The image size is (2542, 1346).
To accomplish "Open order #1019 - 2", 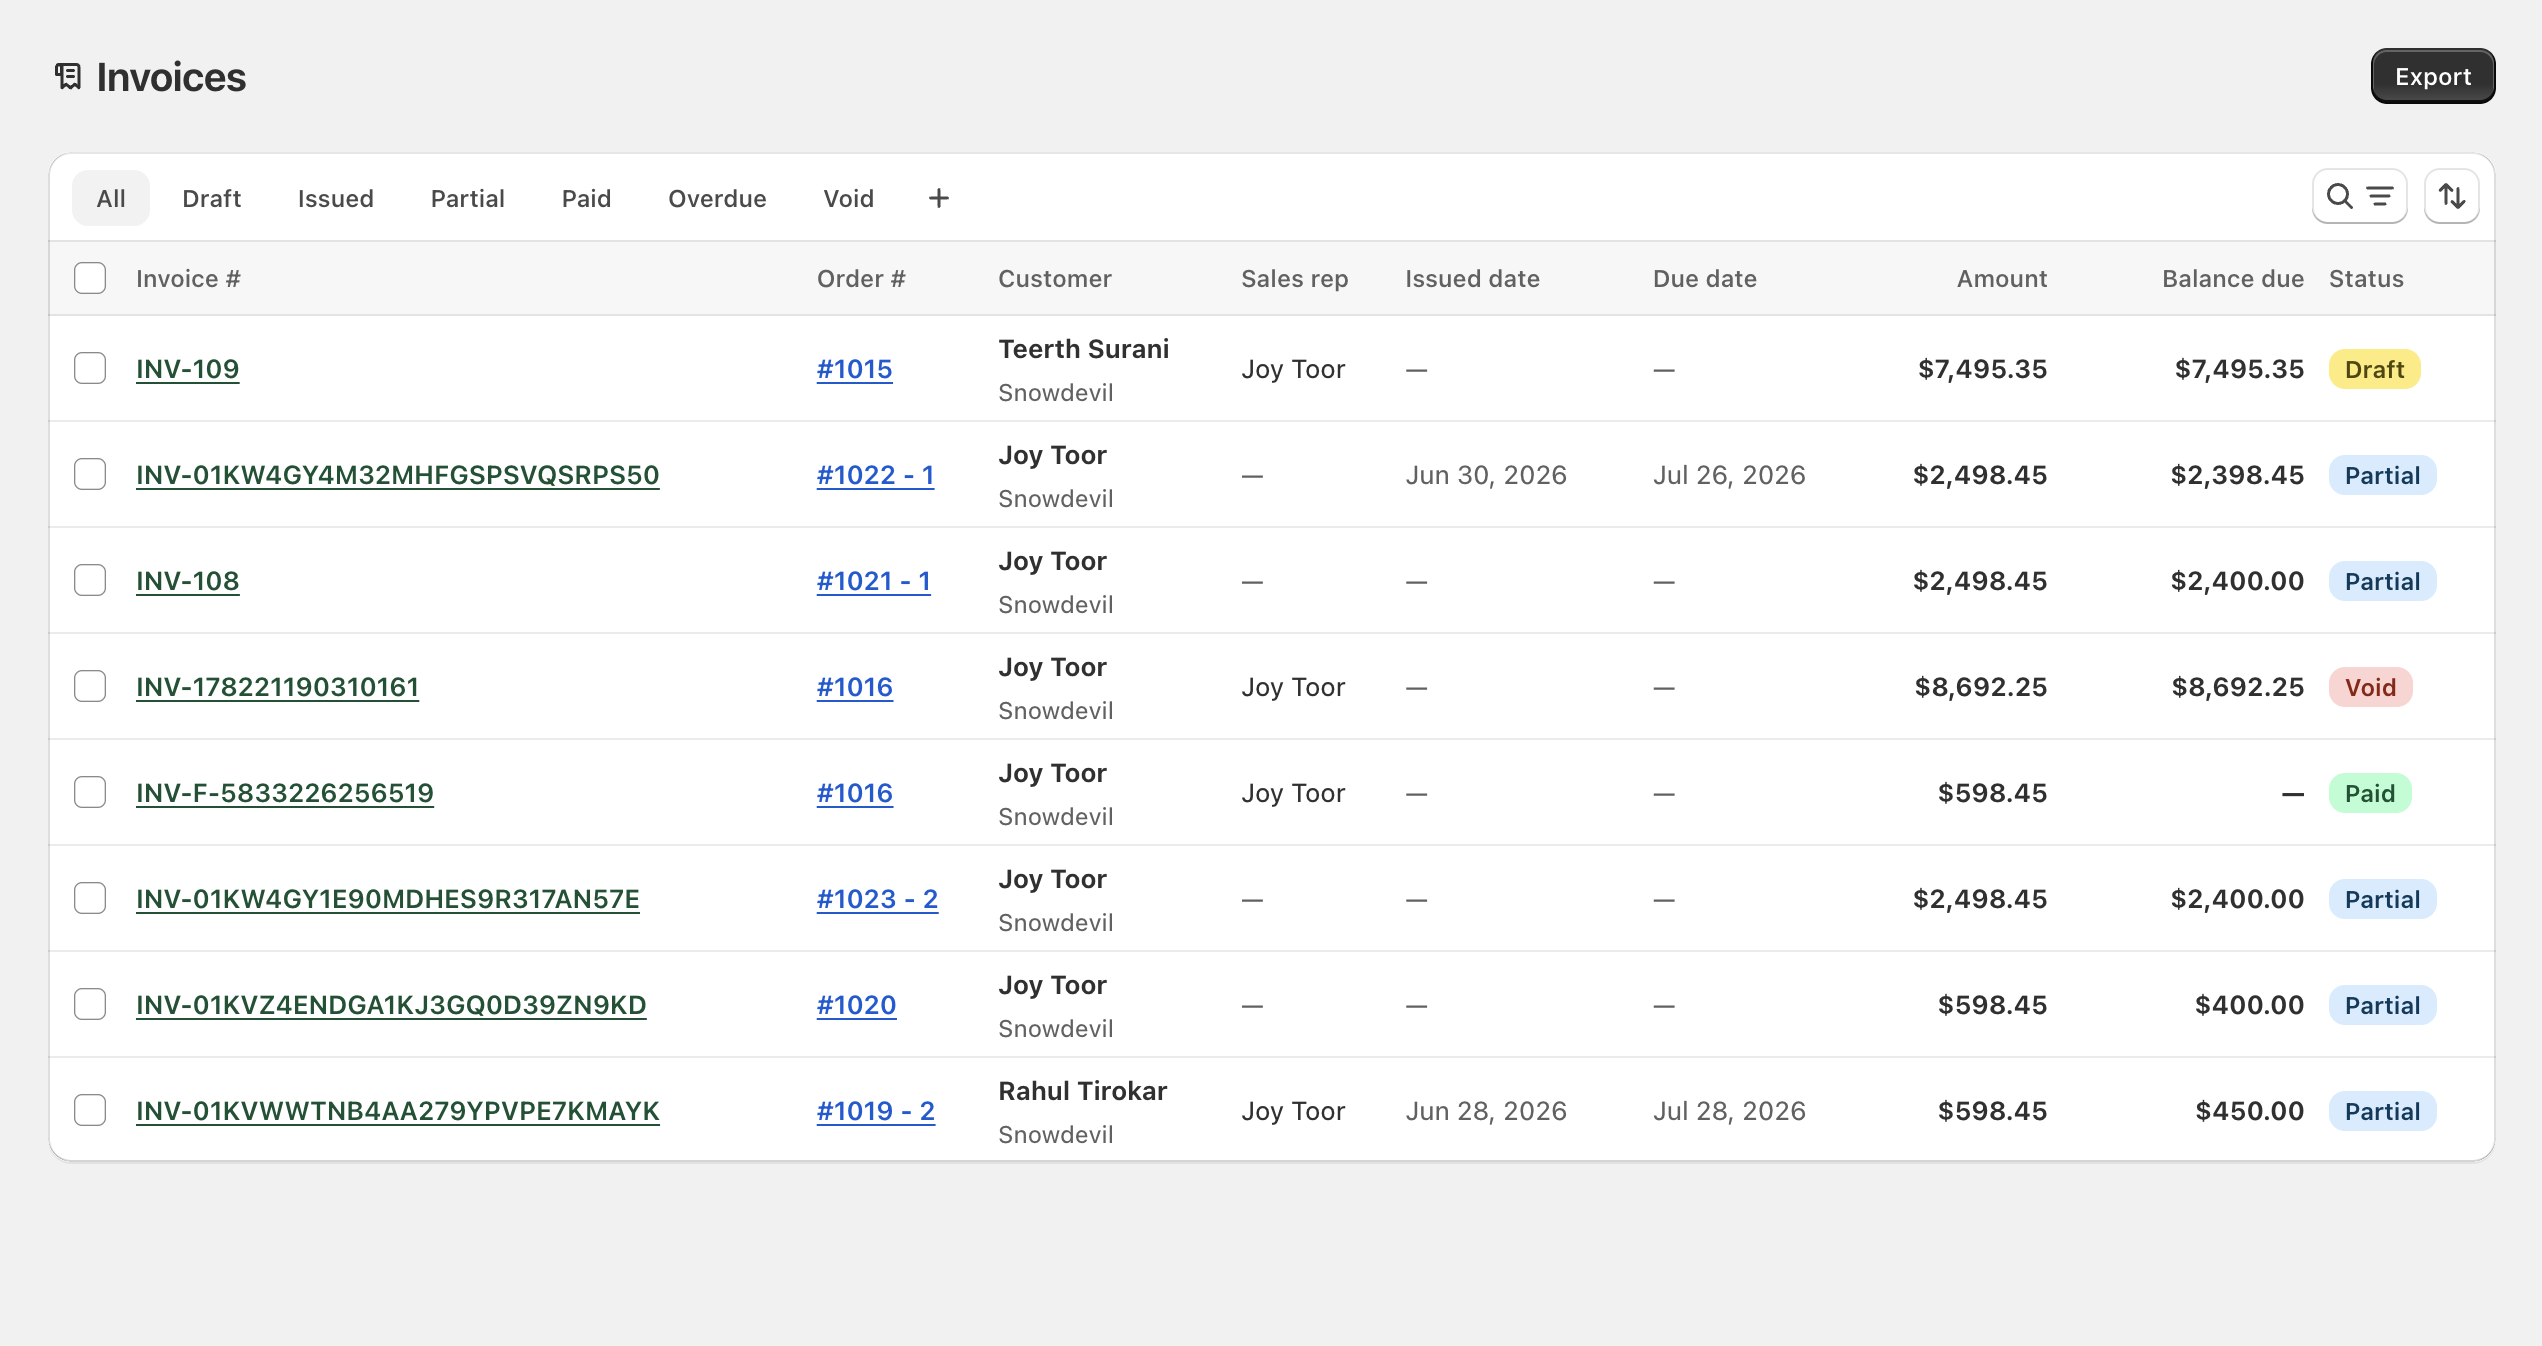I will pos(876,1111).
